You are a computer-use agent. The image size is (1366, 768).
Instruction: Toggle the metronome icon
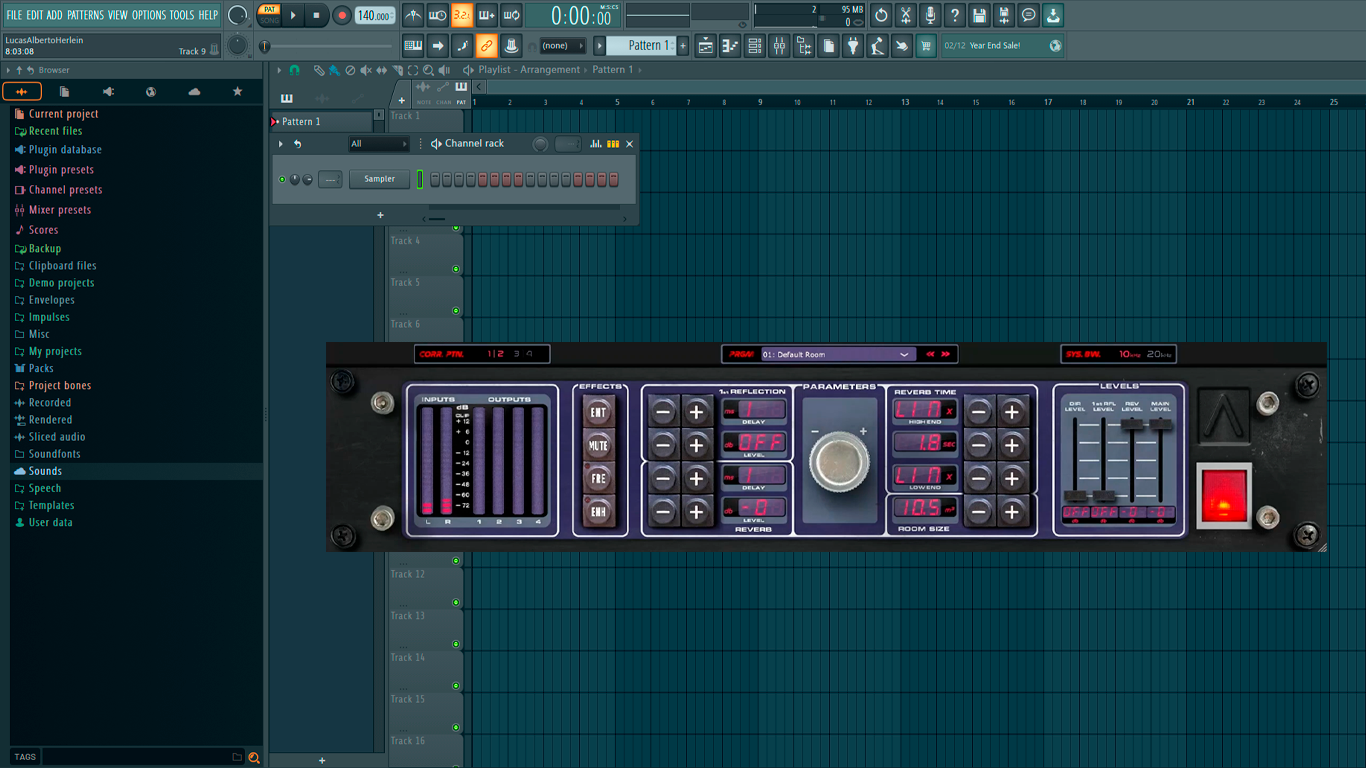click(413, 15)
